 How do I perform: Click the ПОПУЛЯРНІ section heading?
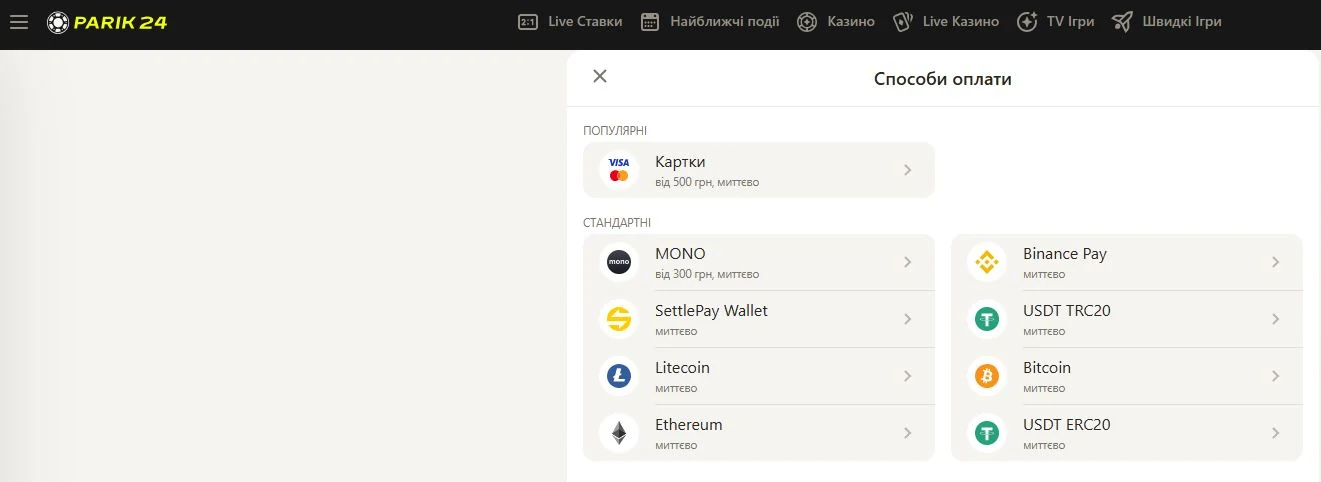615,131
